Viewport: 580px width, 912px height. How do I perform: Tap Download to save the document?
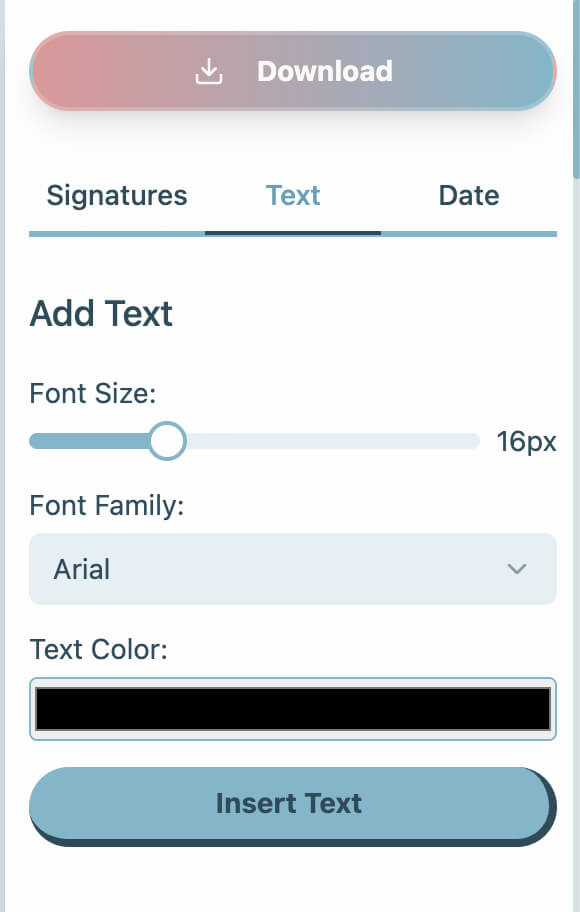(x=293, y=70)
